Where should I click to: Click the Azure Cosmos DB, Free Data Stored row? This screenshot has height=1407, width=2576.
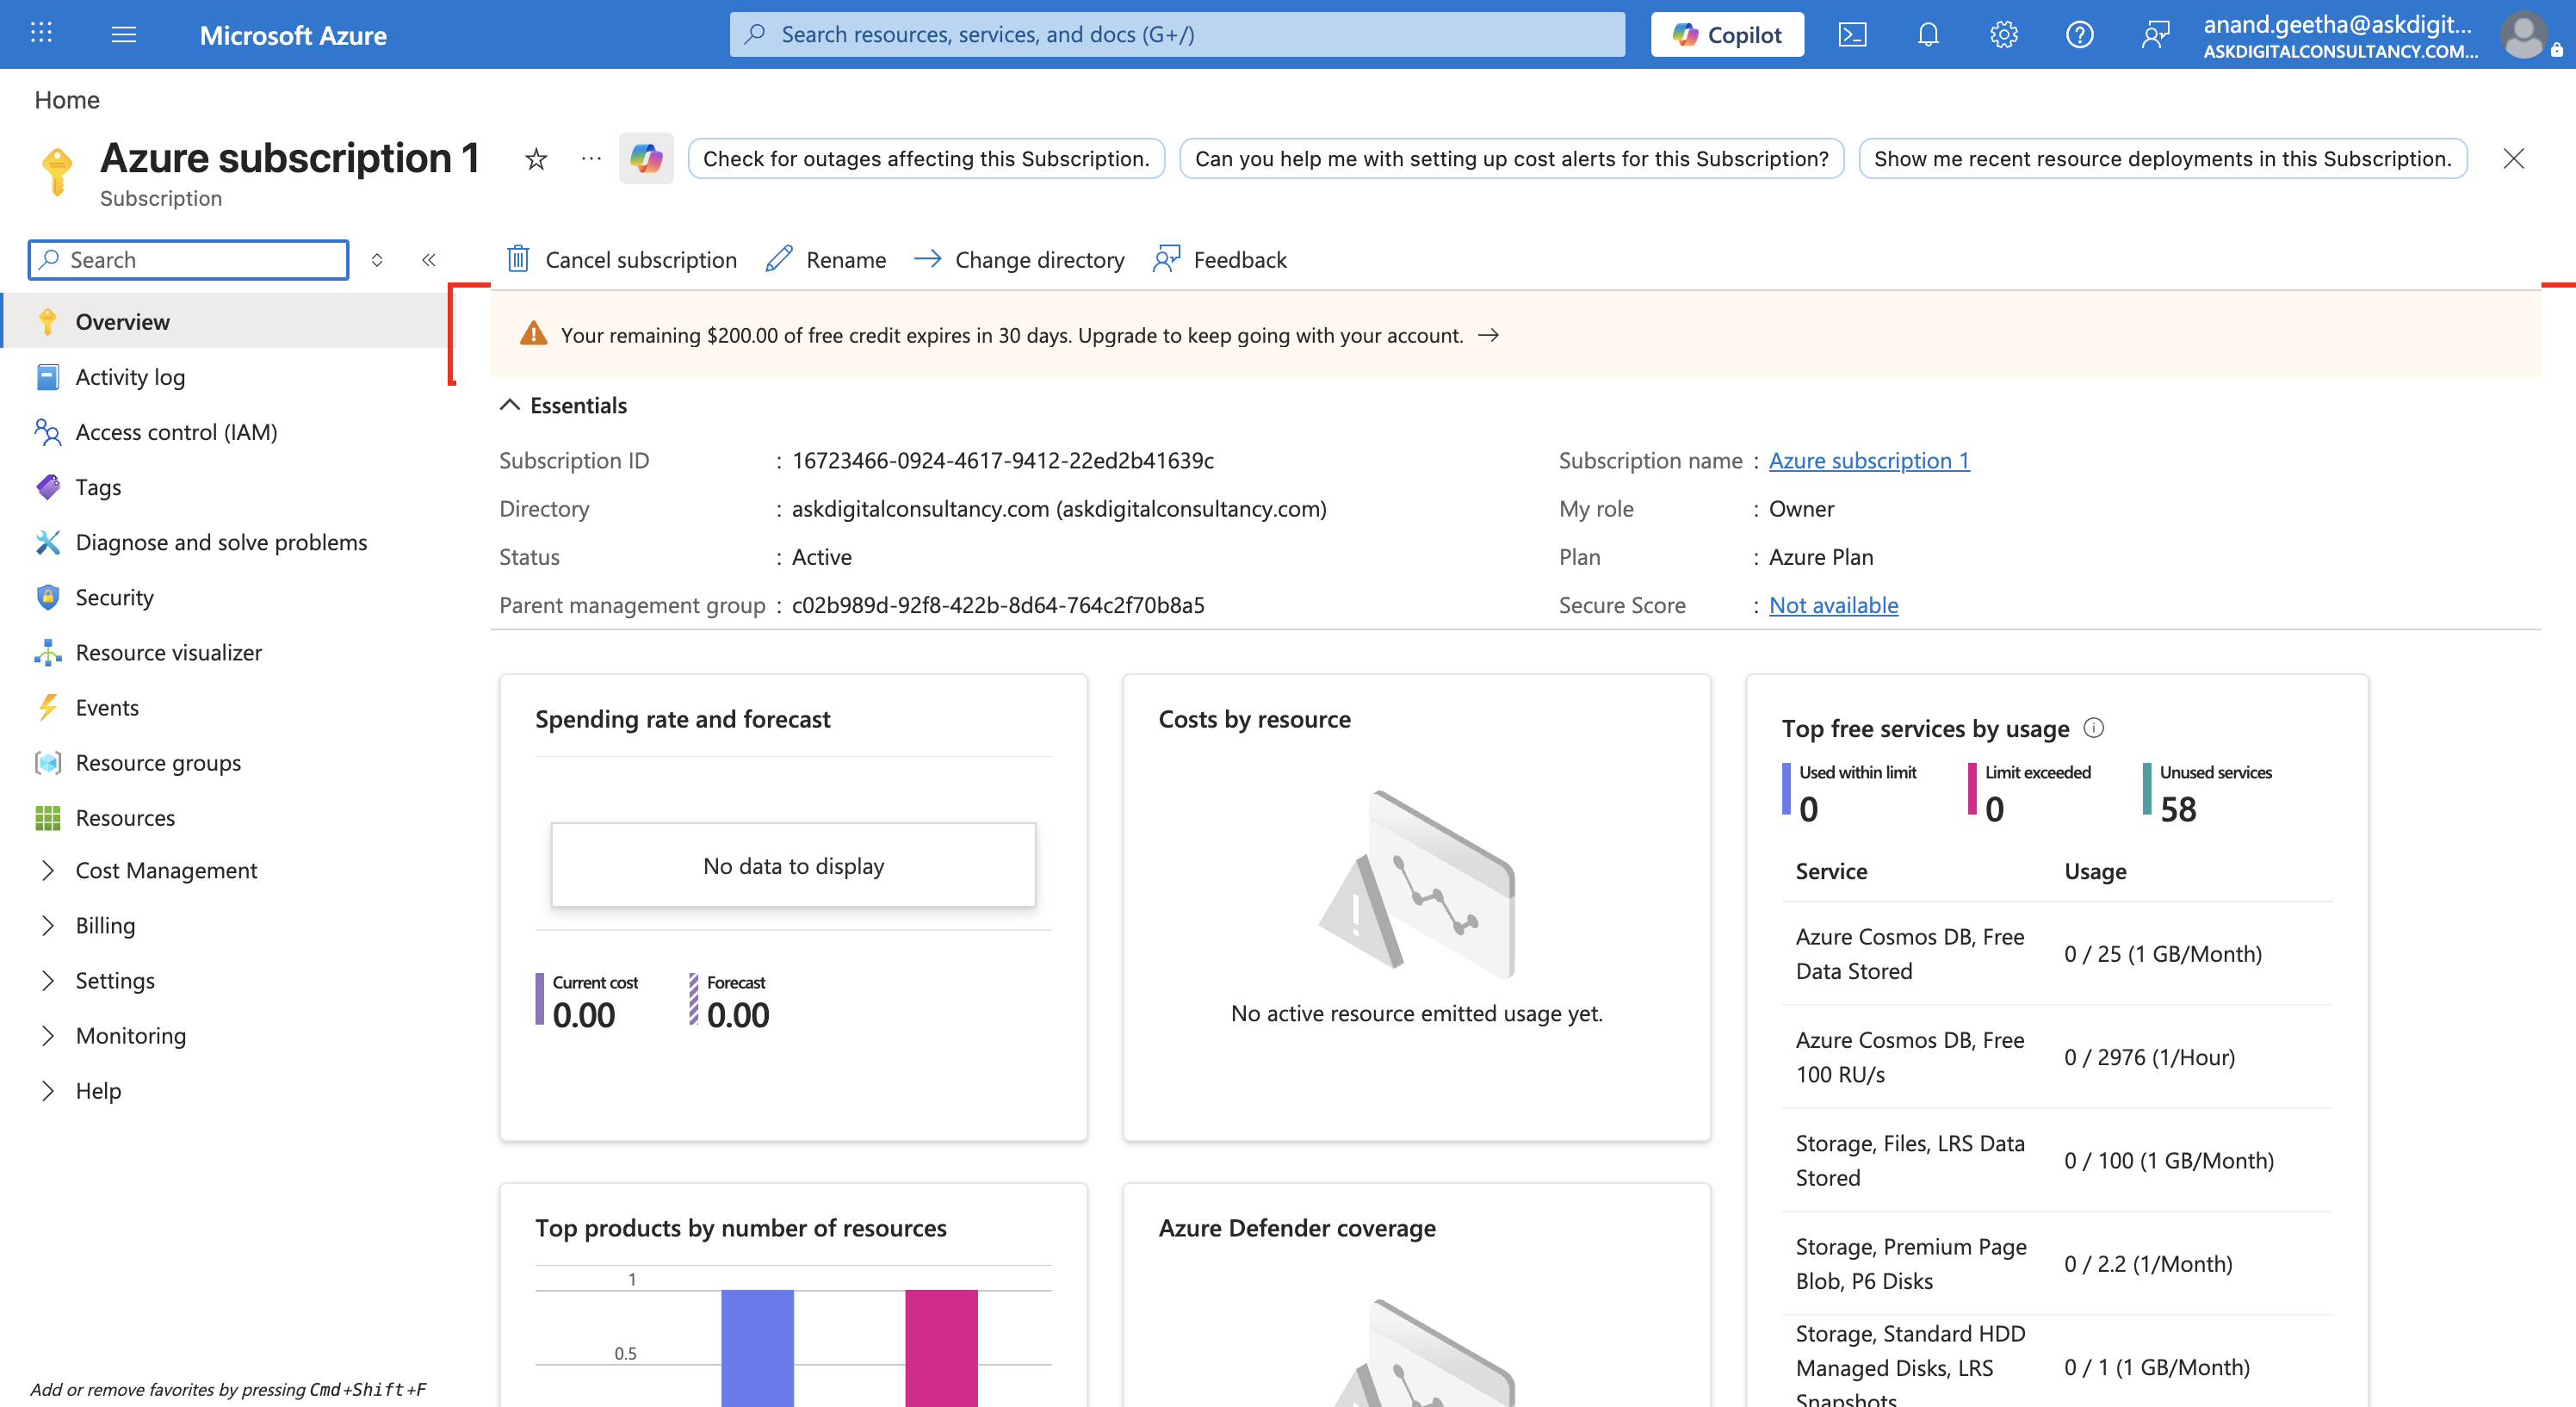[x=2057, y=953]
